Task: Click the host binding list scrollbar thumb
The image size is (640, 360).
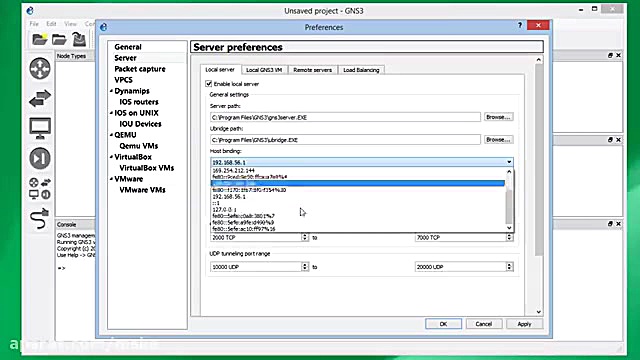Action: coord(509,206)
